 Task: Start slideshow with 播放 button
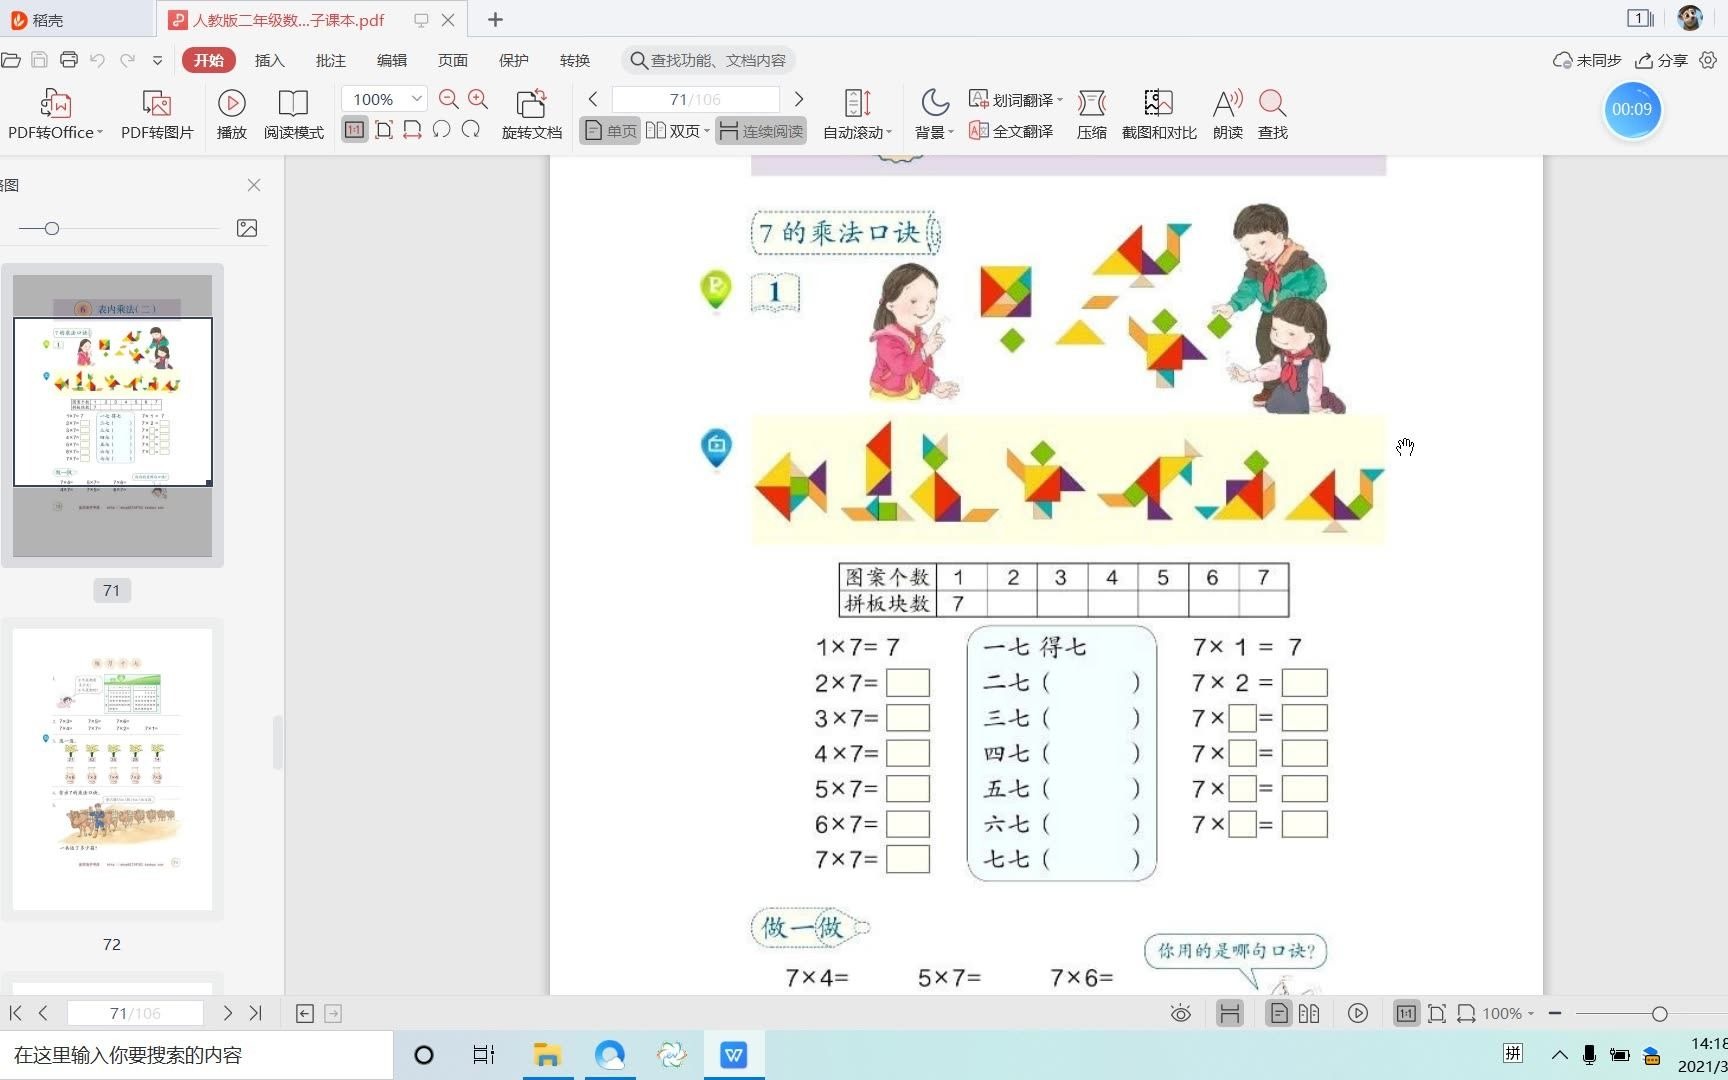tap(232, 114)
